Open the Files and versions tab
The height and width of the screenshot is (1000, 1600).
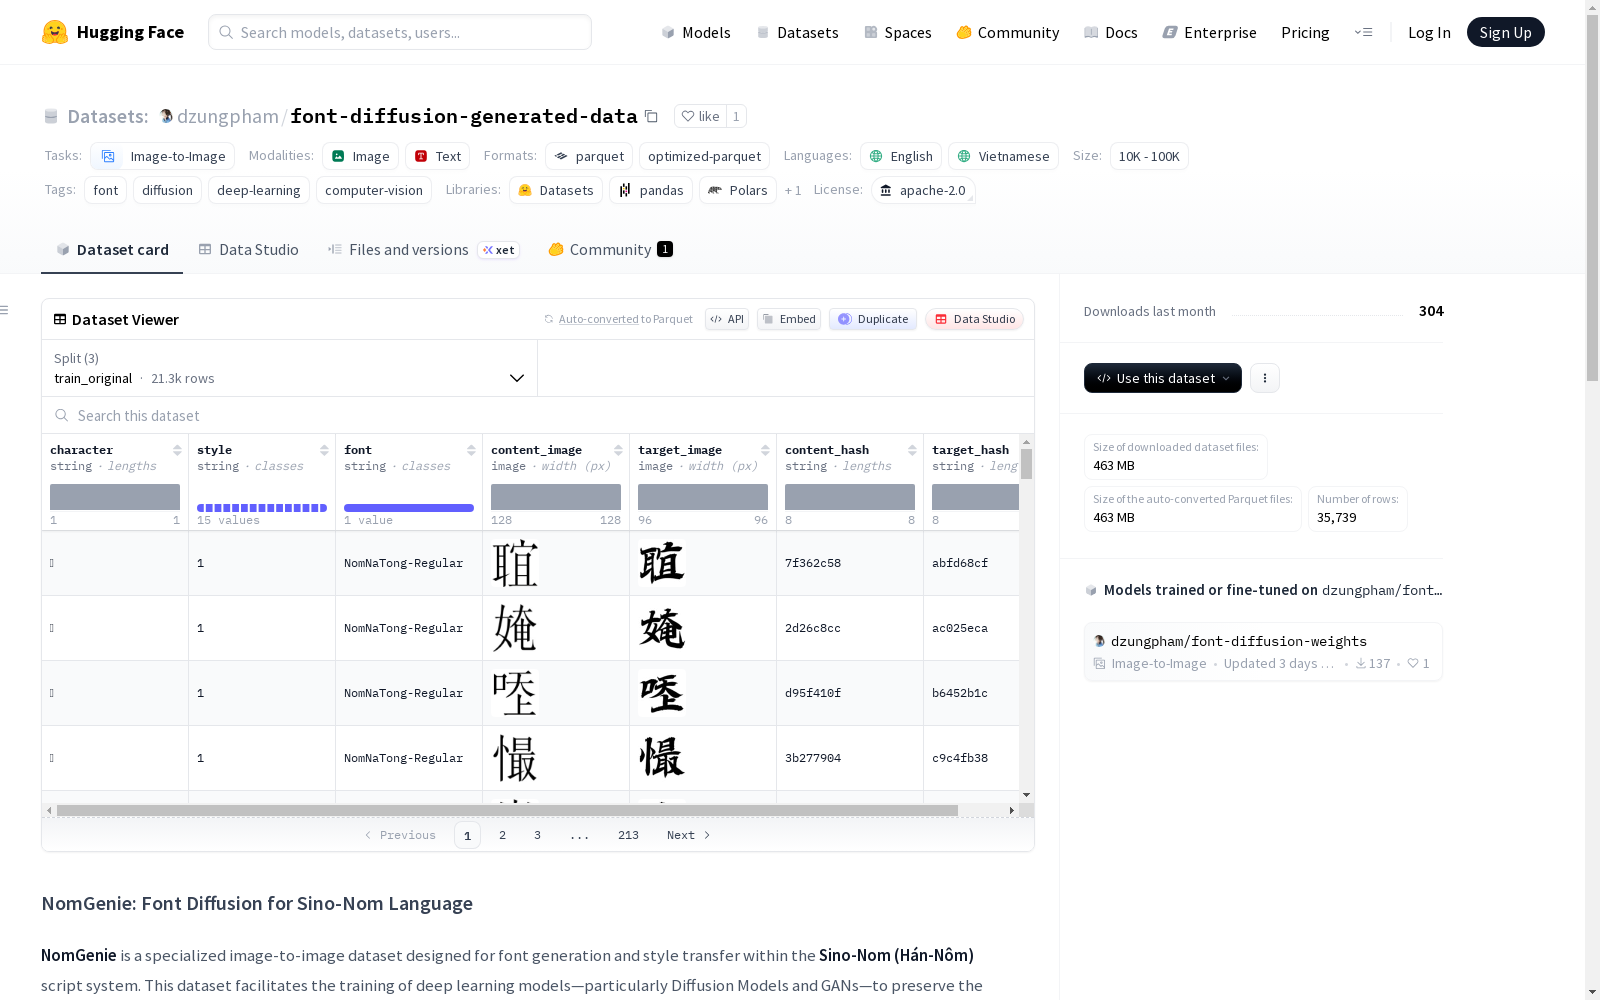[423, 250]
